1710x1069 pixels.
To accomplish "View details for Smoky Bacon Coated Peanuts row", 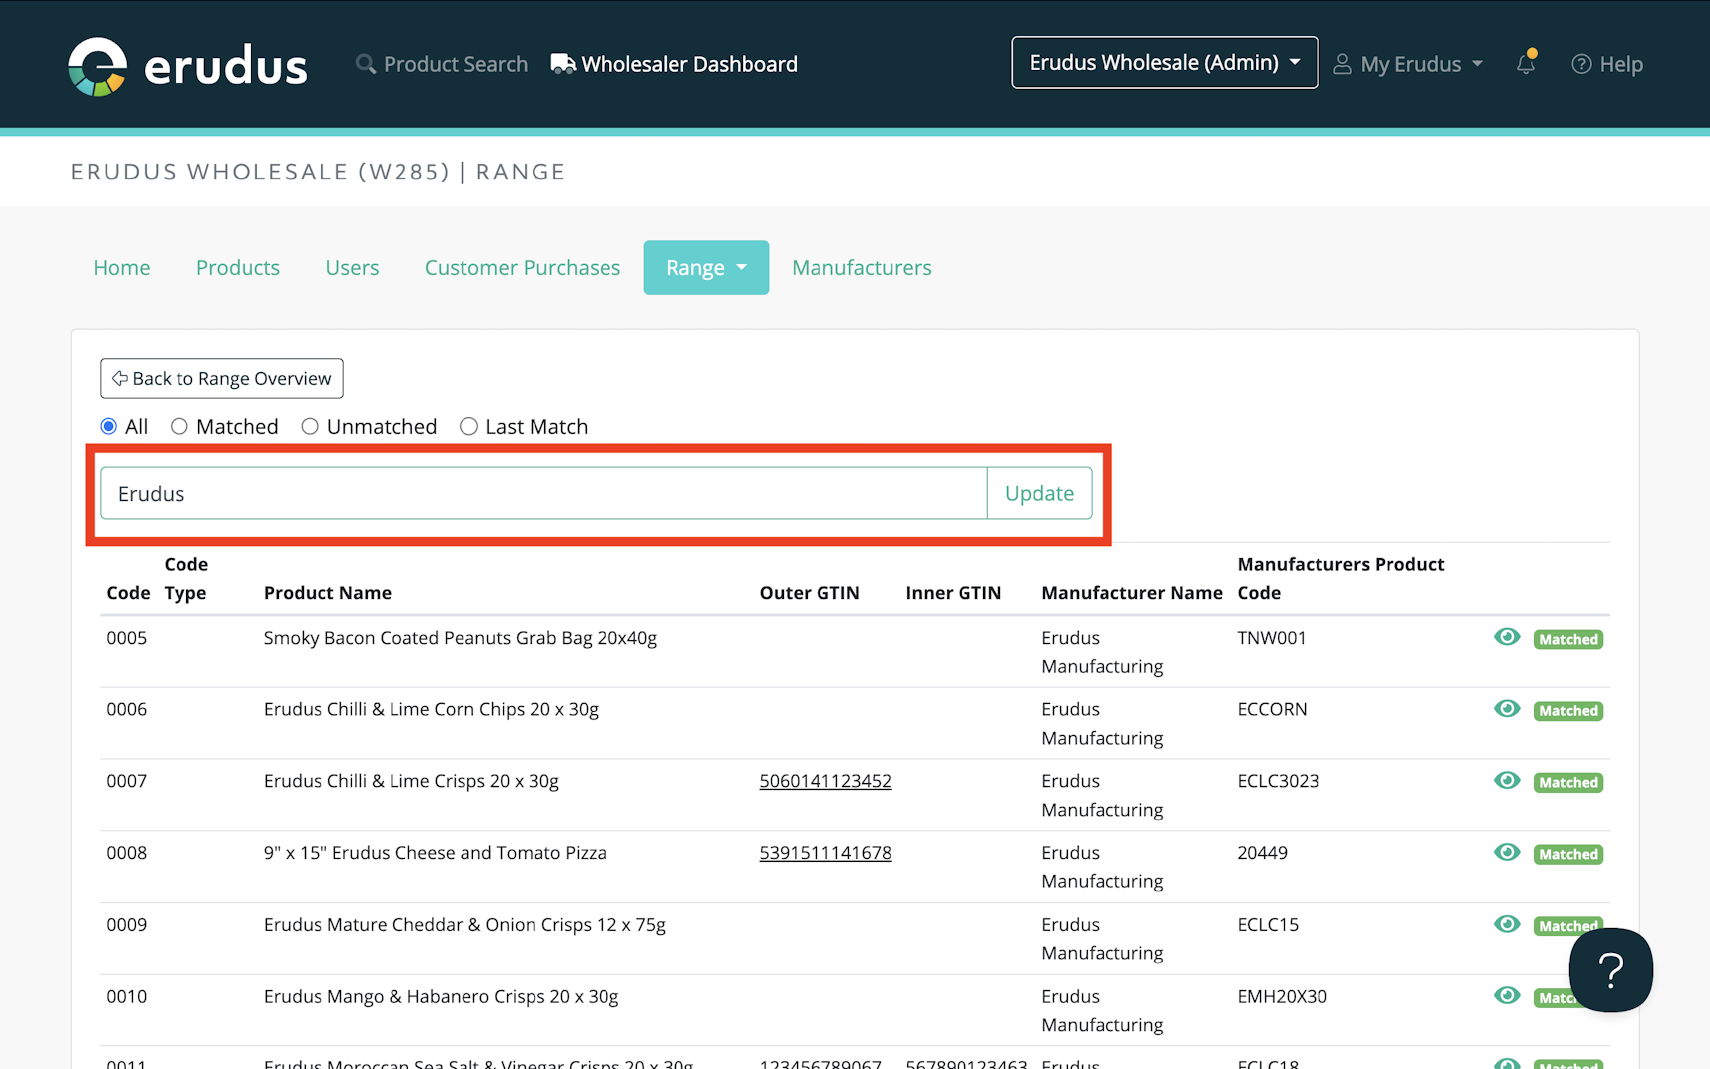I will point(1507,637).
